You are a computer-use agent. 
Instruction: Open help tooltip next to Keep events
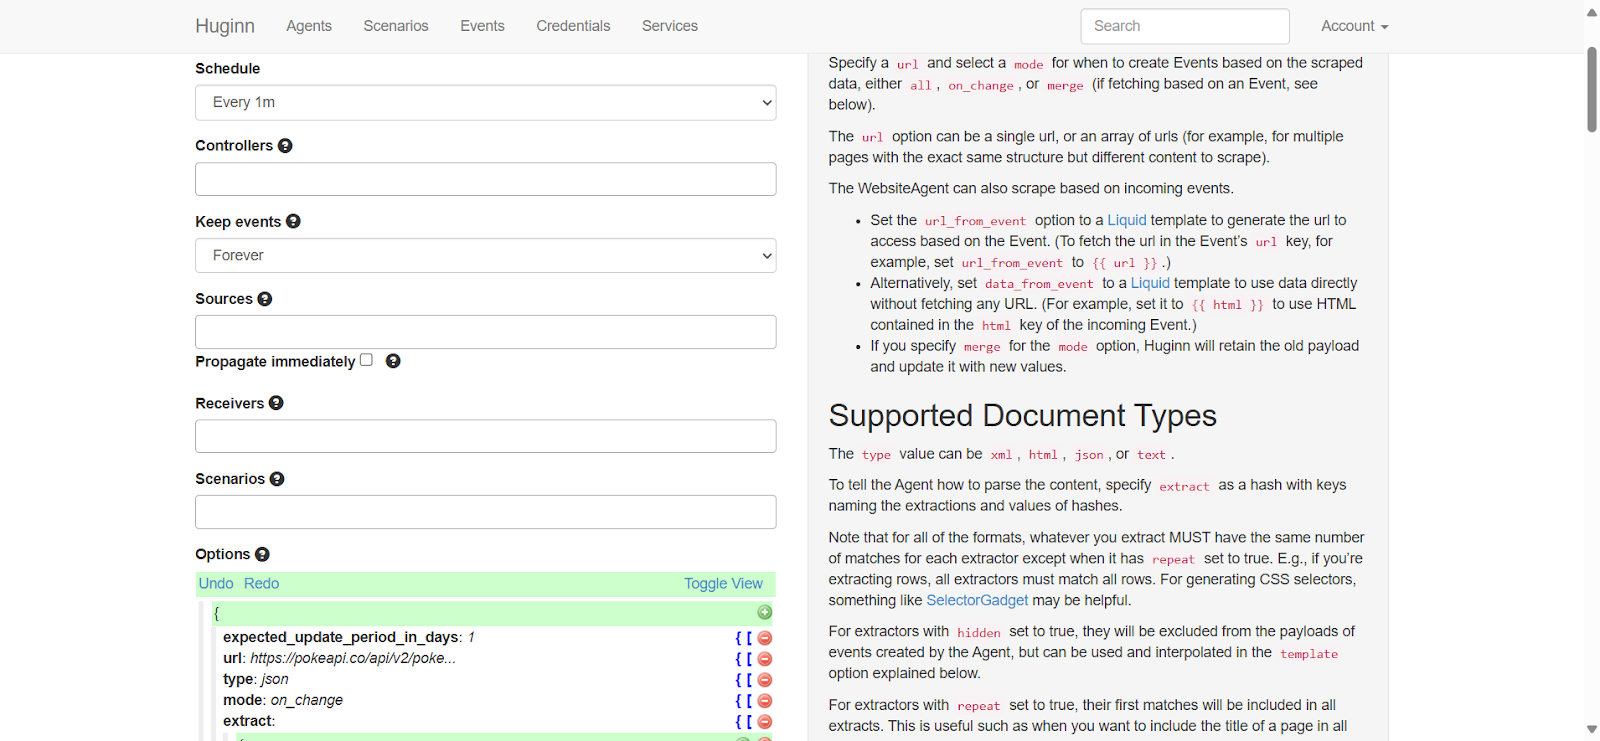tap(293, 222)
